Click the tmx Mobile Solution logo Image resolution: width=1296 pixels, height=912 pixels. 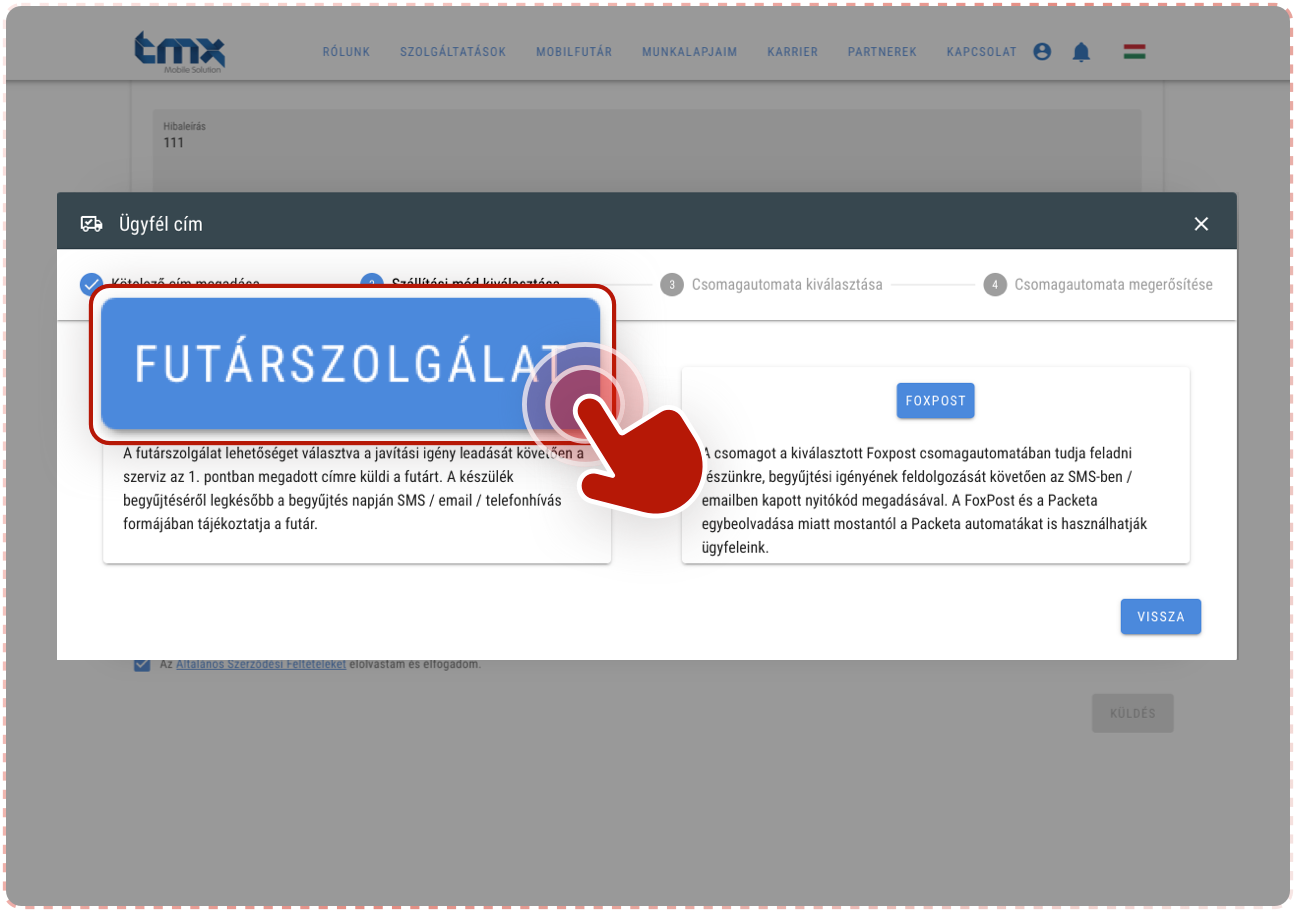[x=180, y=52]
